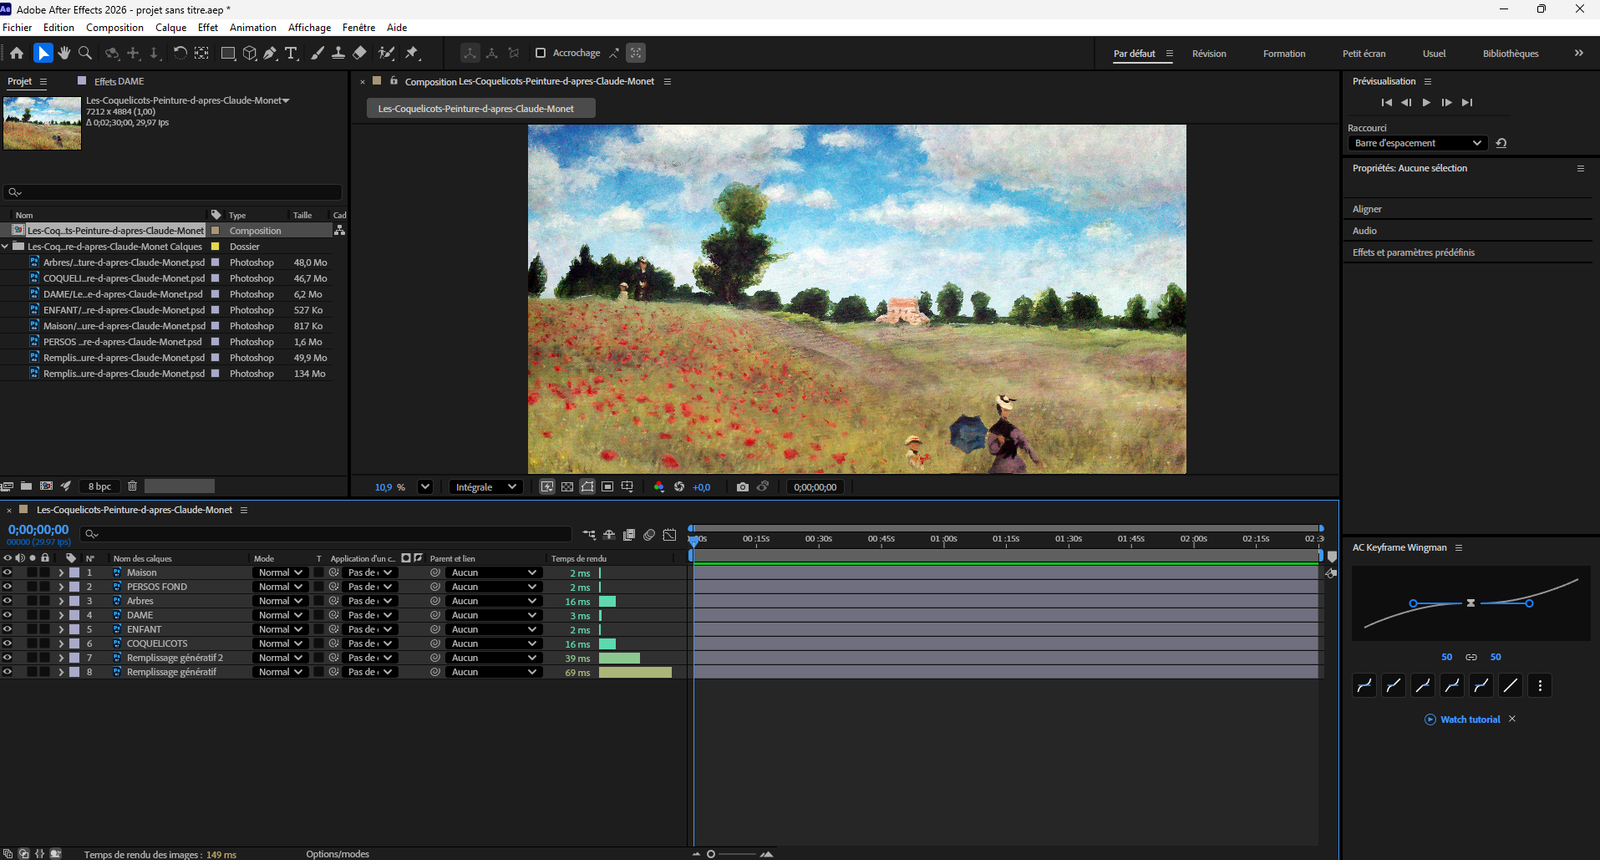Open the Watch tutorial link
Image resolution: width=1600 pixels, height=860 pixels.
[x=1470, y=719]
